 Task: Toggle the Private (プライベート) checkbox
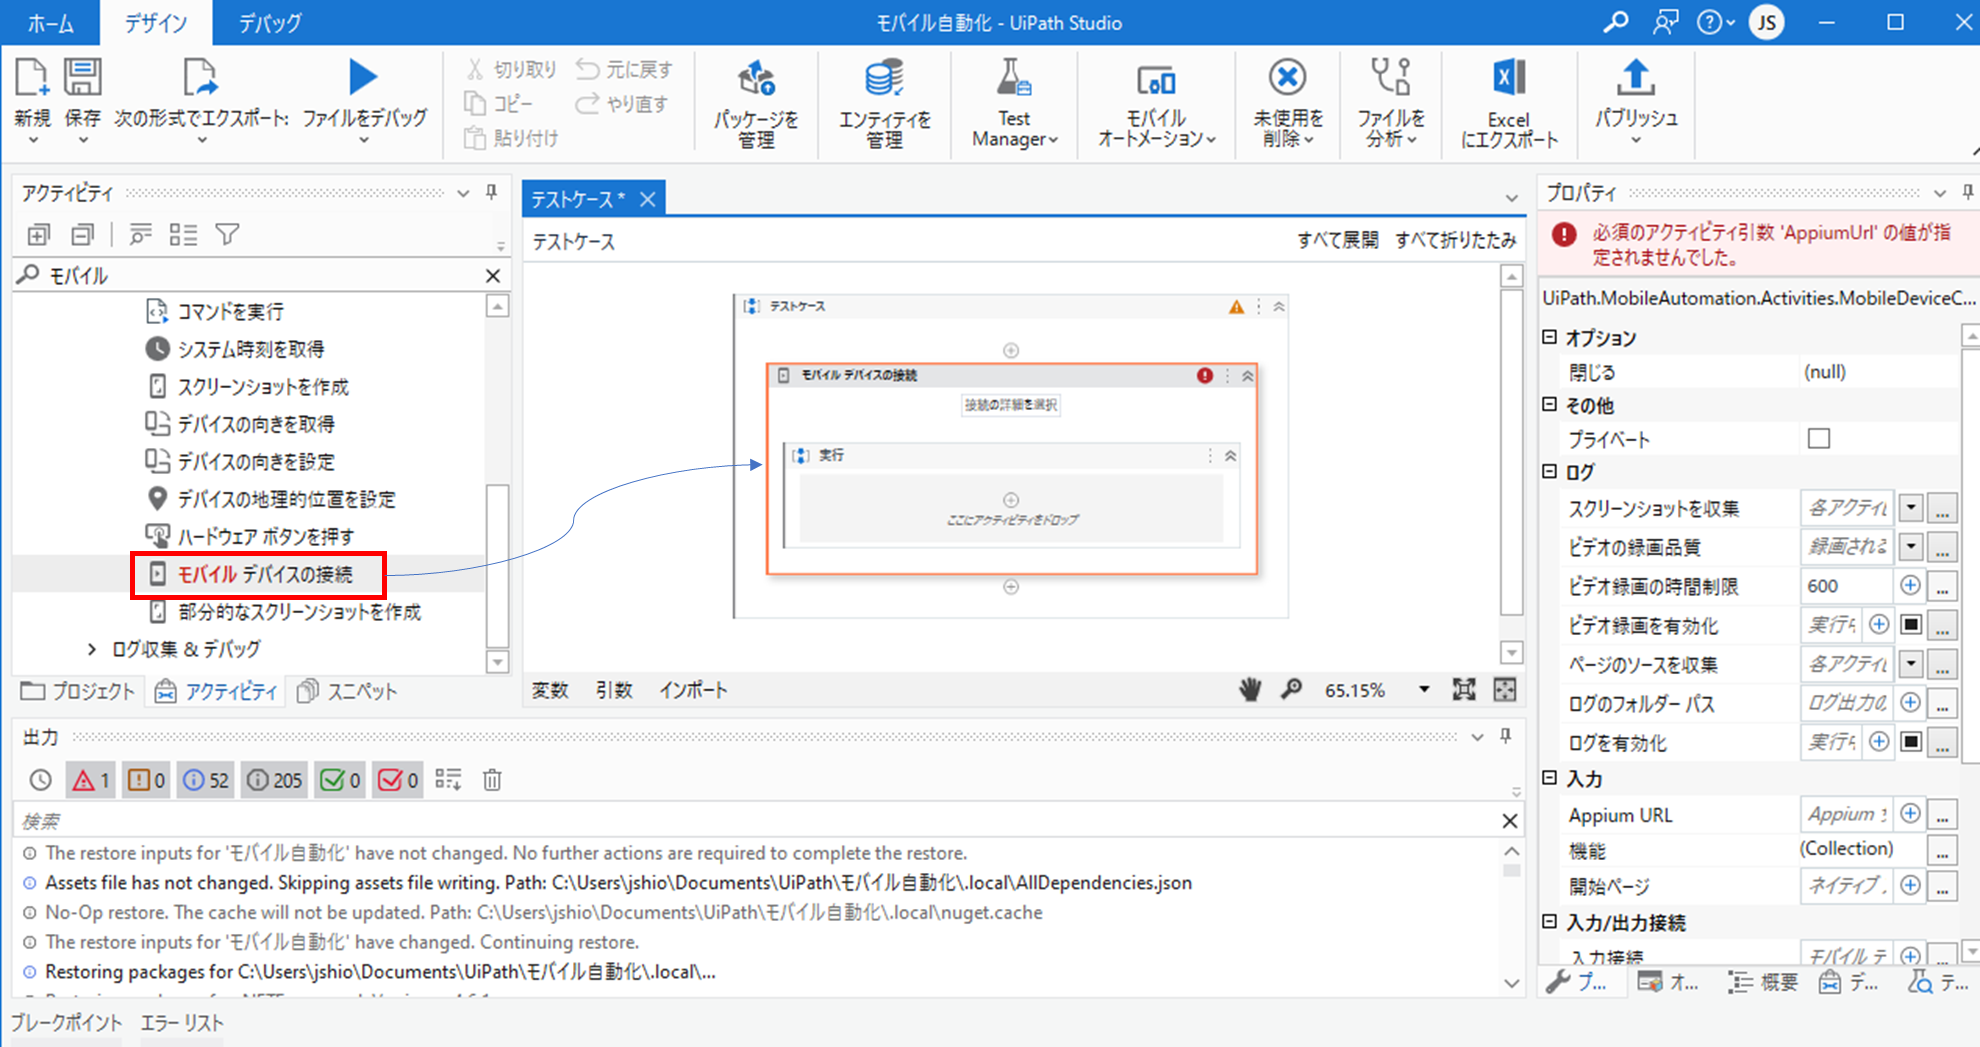pos(1819,439)
